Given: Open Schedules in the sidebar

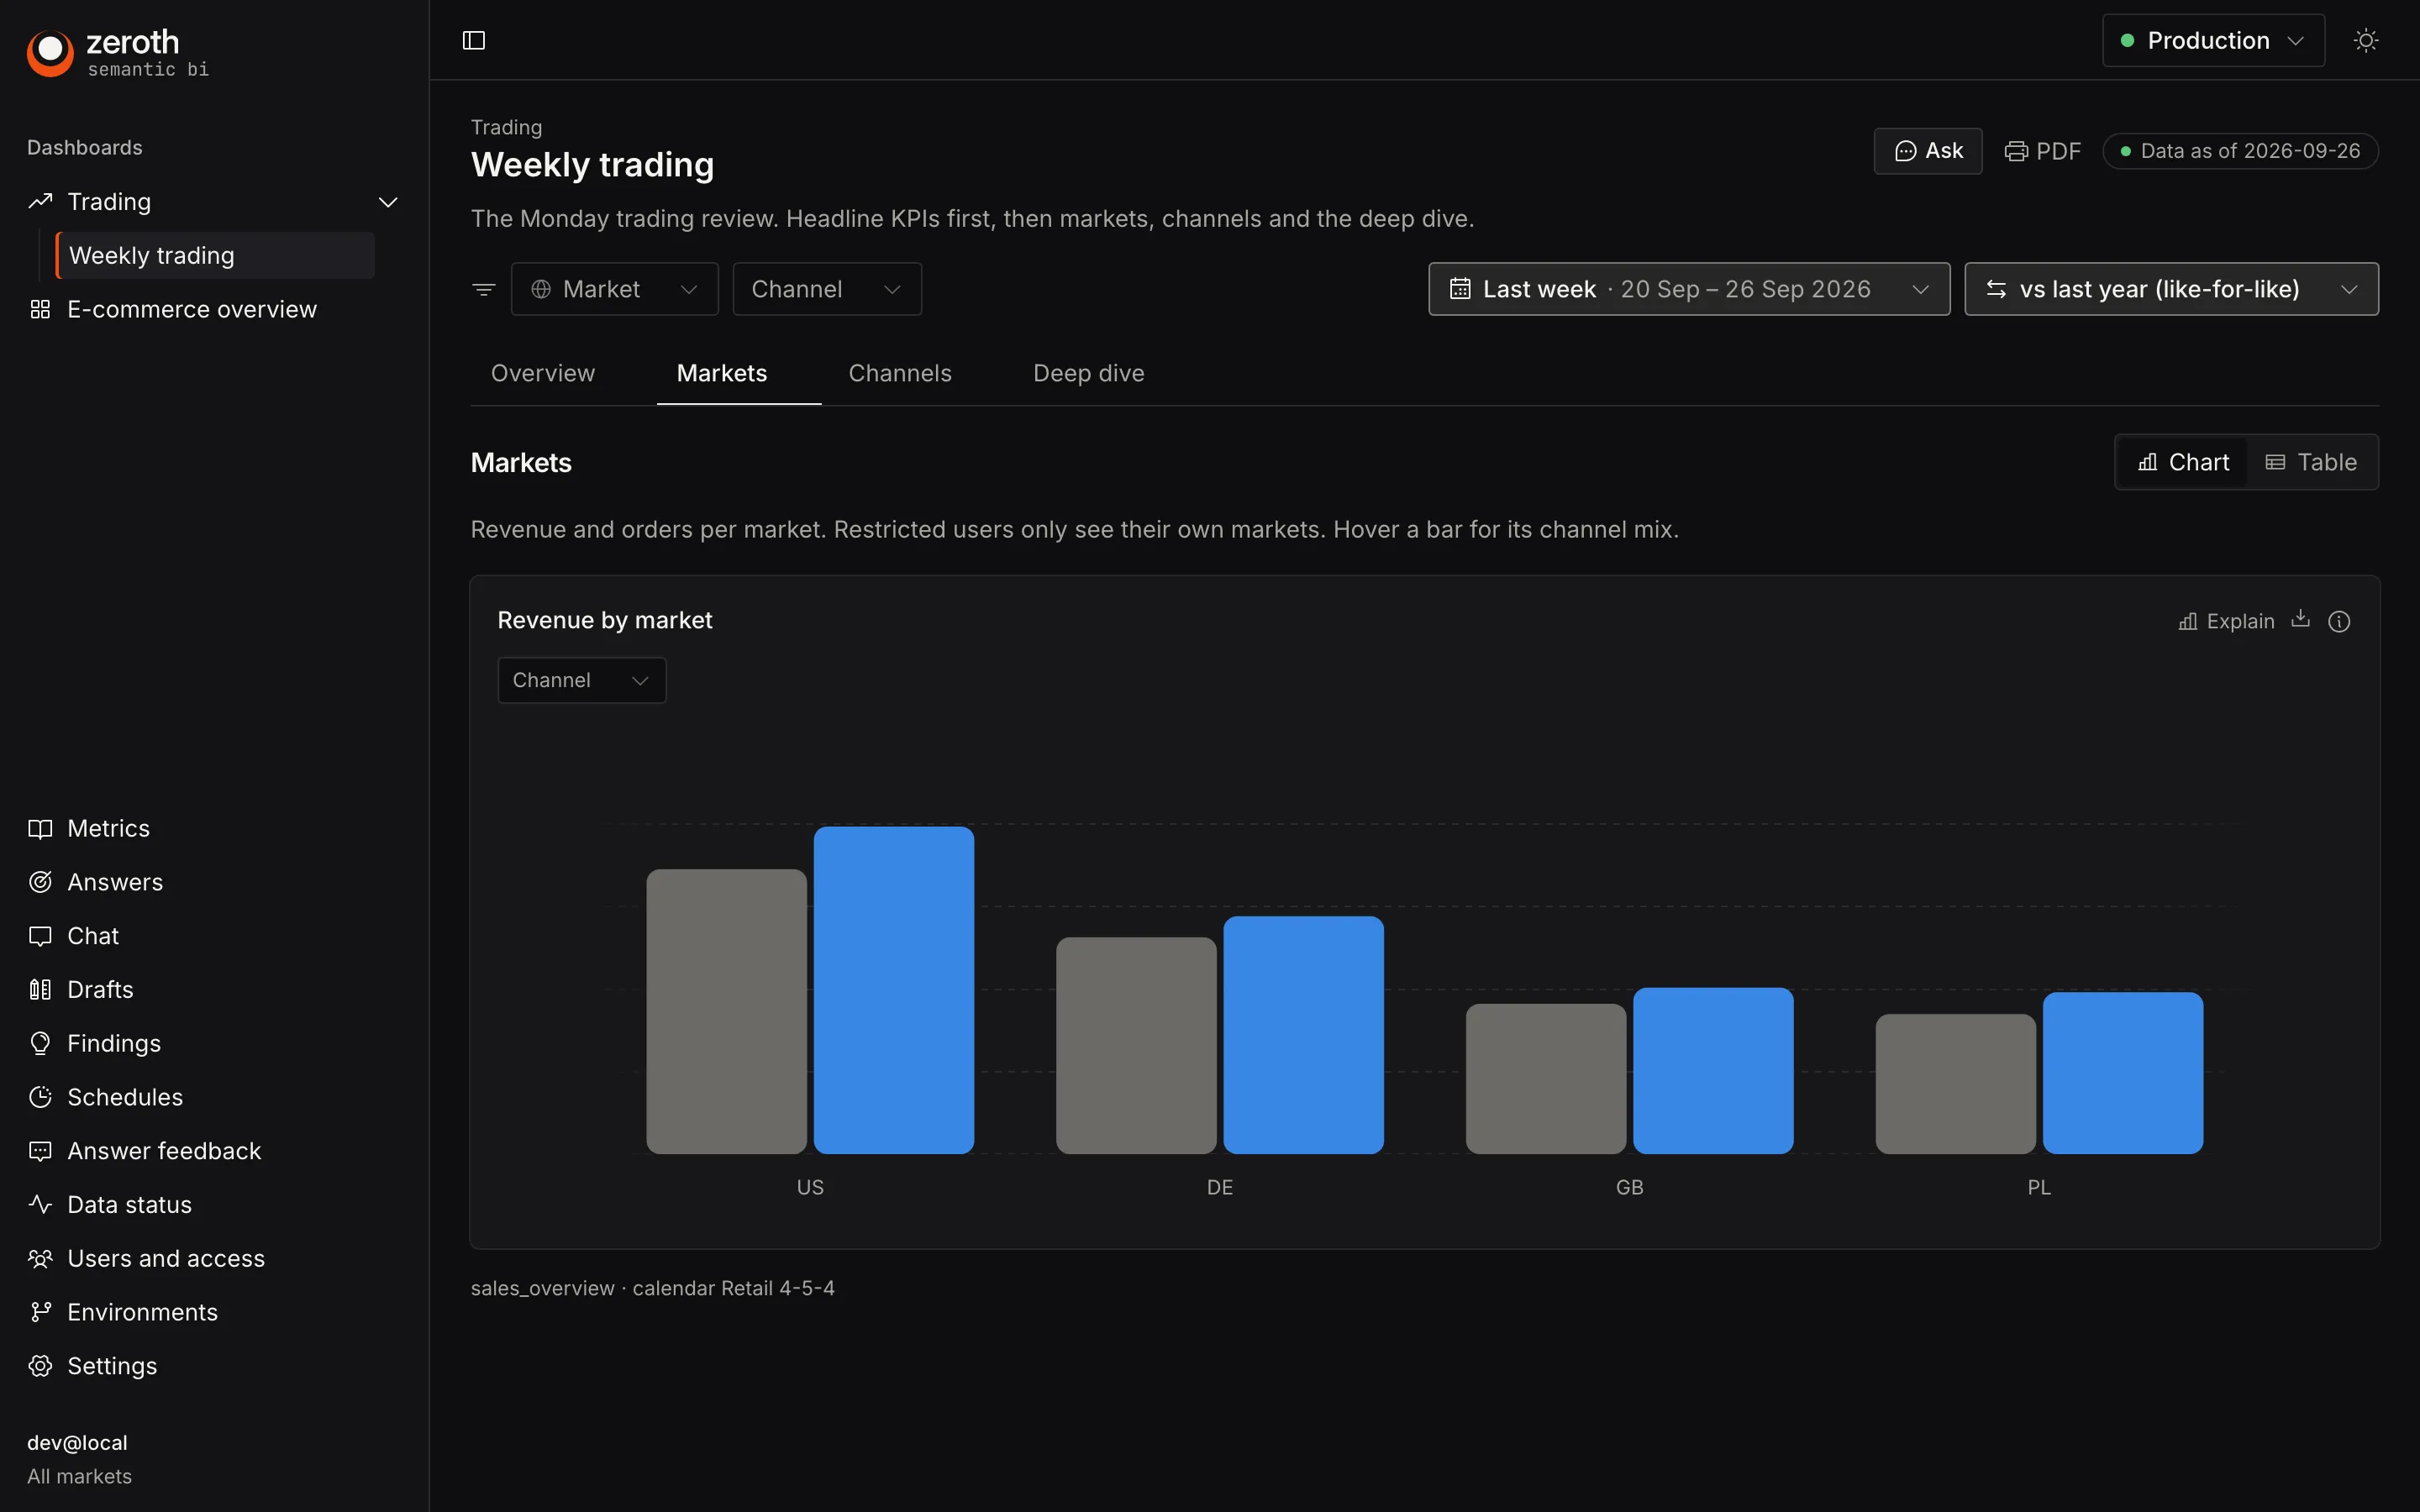Looking at the screenshot, I should (x=214, y=1098).
